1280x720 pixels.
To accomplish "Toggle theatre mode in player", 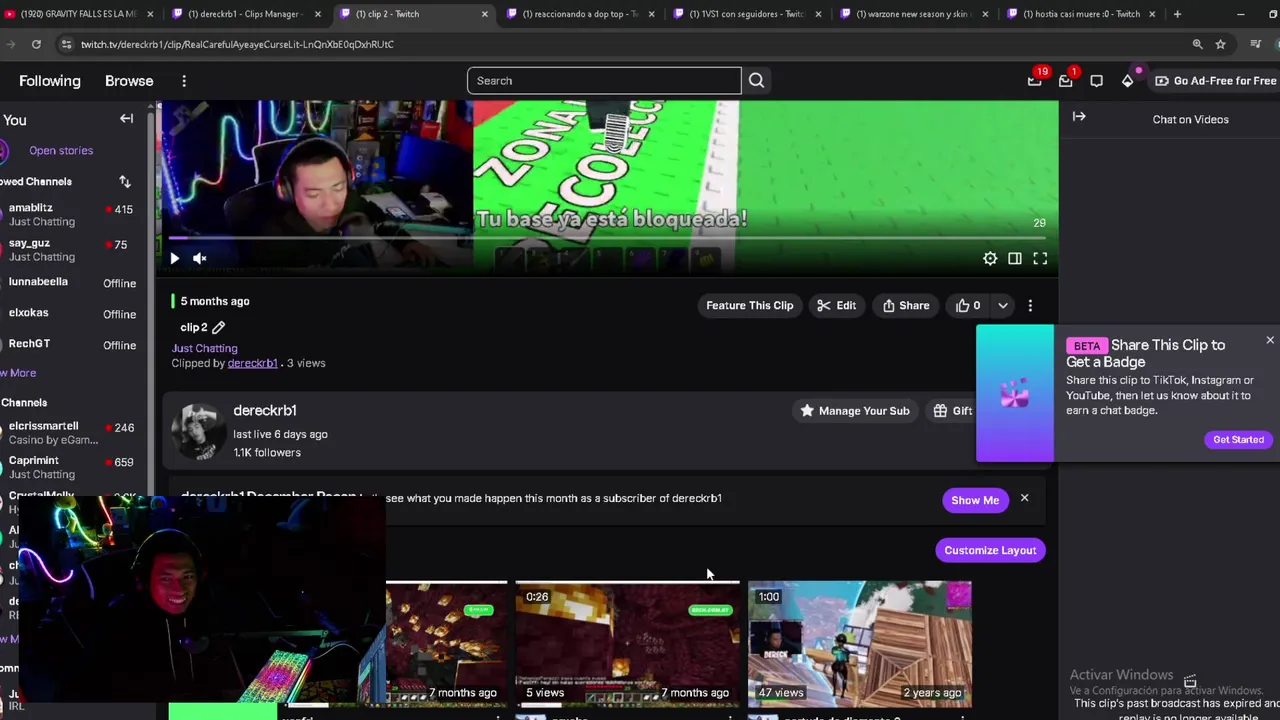I will [x=1015, y=258].
